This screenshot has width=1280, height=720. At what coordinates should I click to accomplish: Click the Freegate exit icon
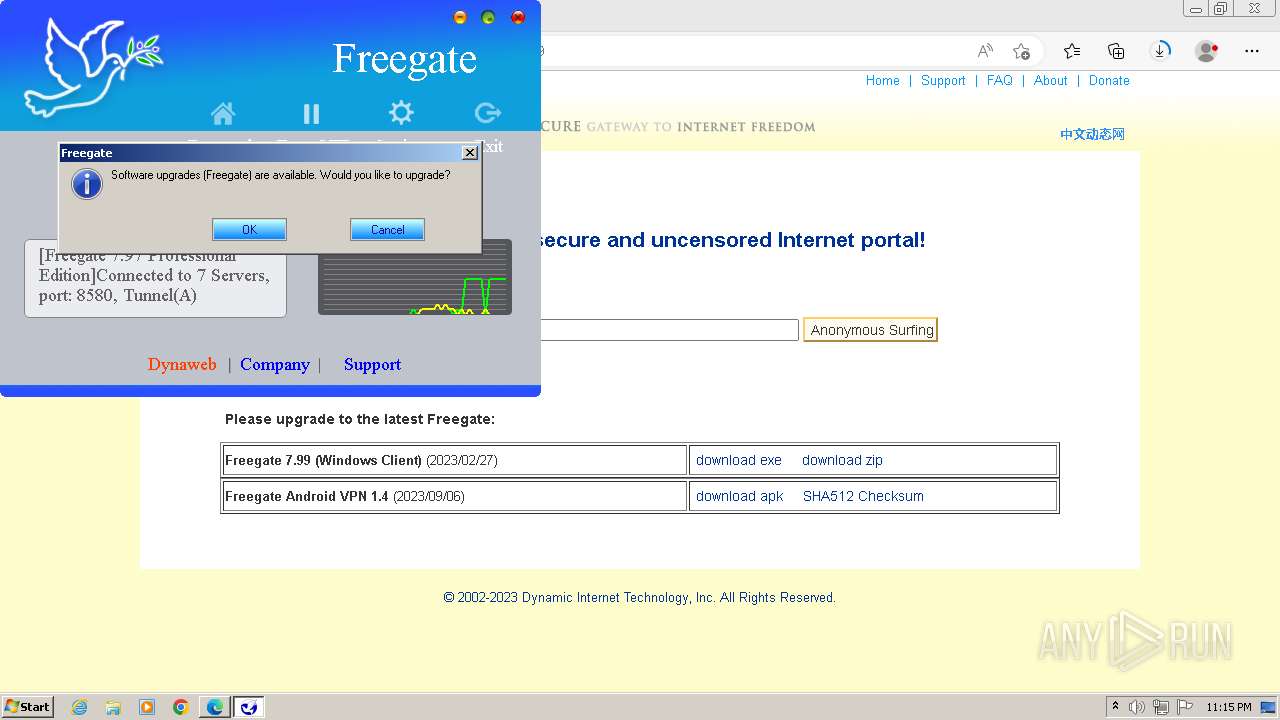[488, 113]
